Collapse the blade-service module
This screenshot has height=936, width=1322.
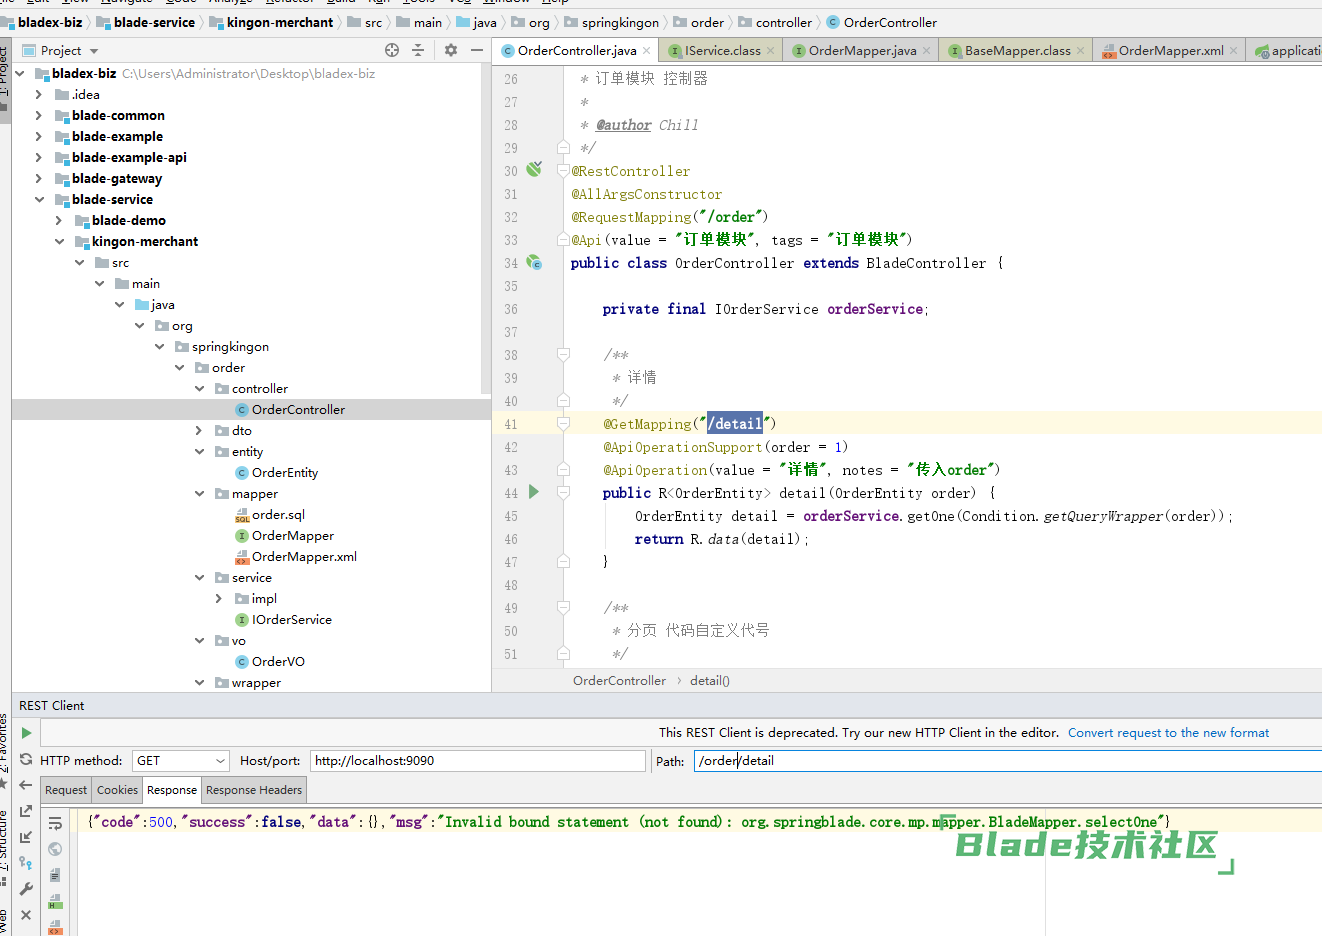click(x=39, y=199)
